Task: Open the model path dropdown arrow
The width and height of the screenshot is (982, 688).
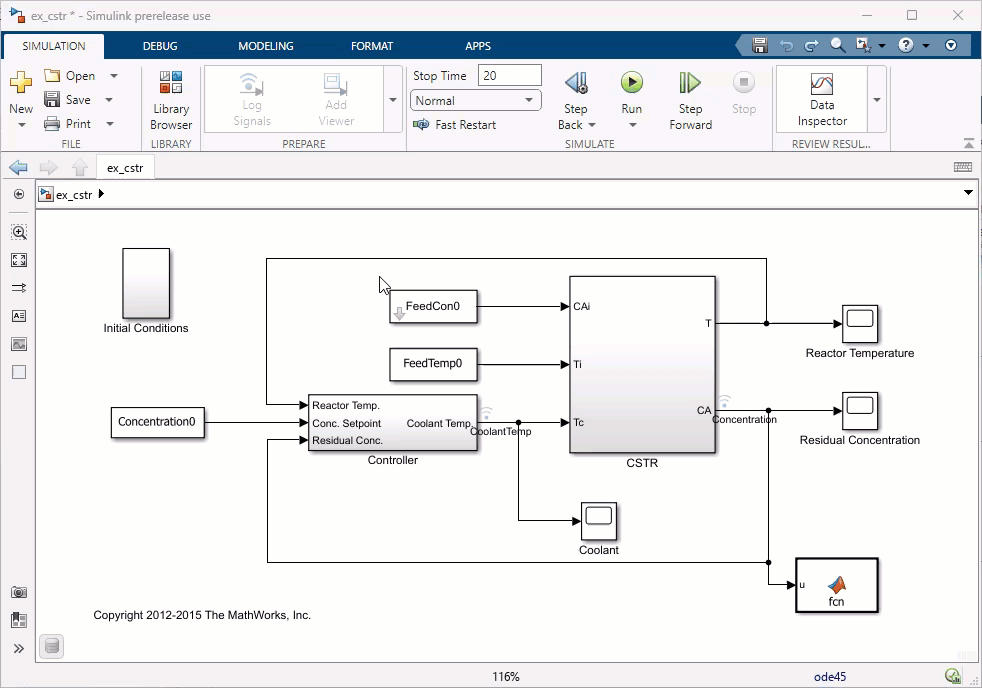Action: (x=968, y=193)
